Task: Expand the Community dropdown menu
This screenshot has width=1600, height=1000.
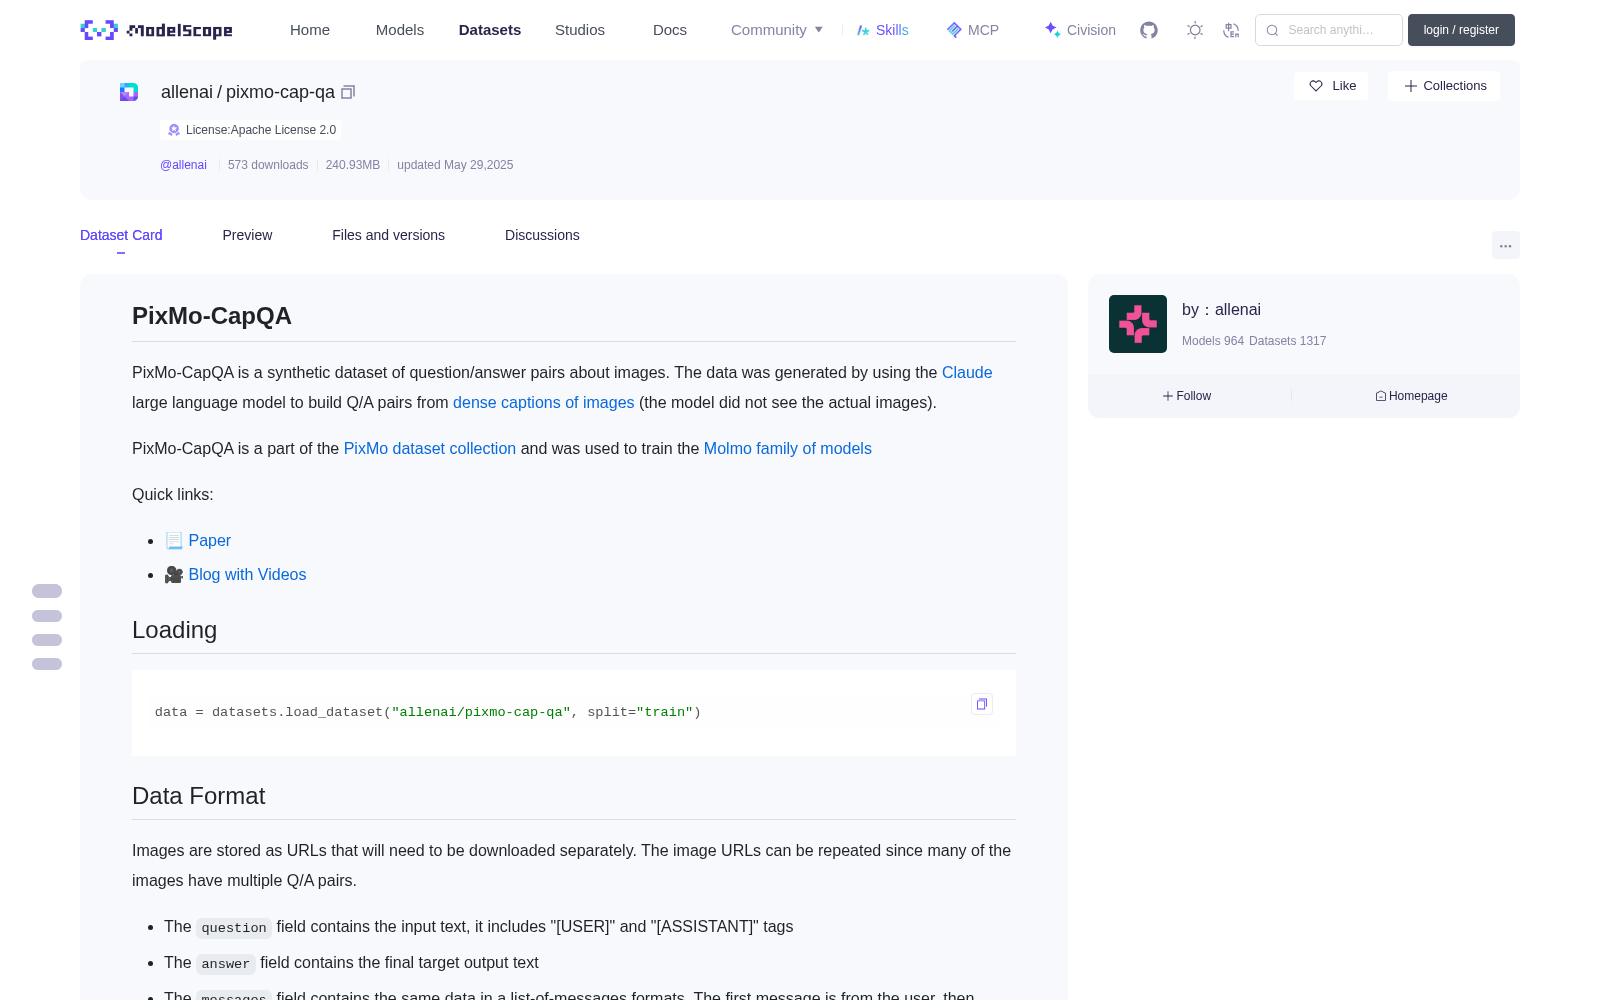Action: [777, 30]
